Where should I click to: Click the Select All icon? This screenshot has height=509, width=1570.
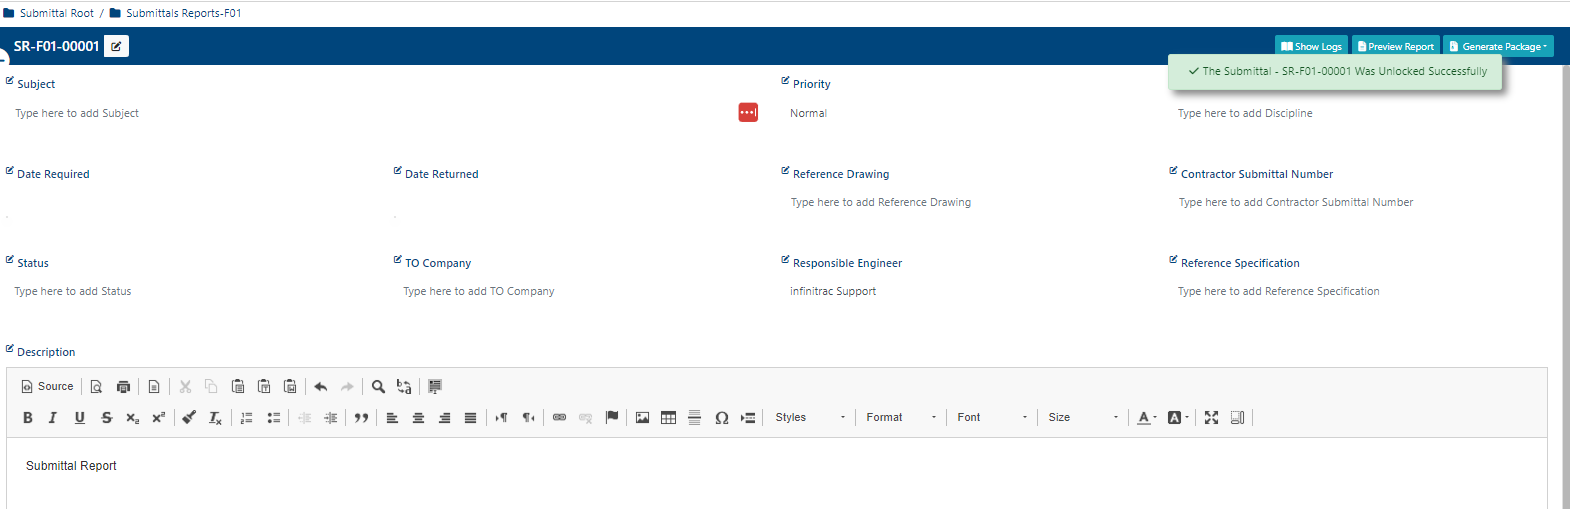click(x=435, y=387)
